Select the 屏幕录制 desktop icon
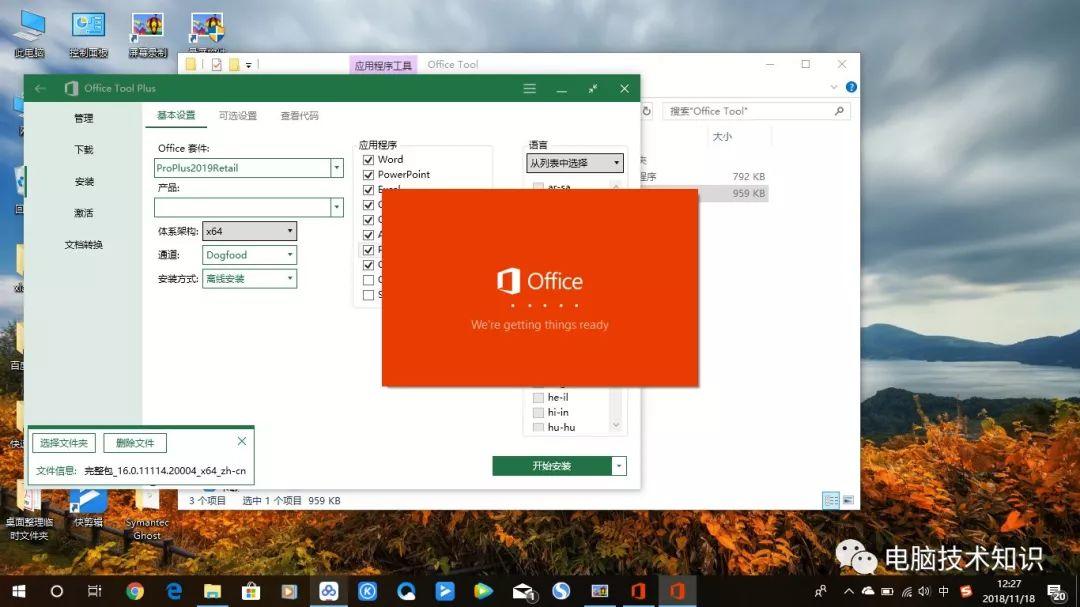 click(147, 33)
